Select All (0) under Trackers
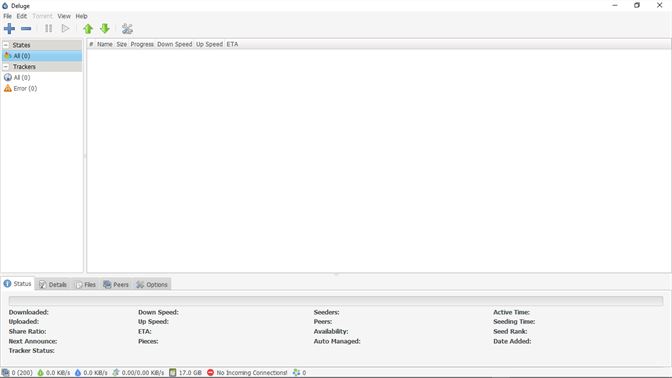 pos(42,78)
